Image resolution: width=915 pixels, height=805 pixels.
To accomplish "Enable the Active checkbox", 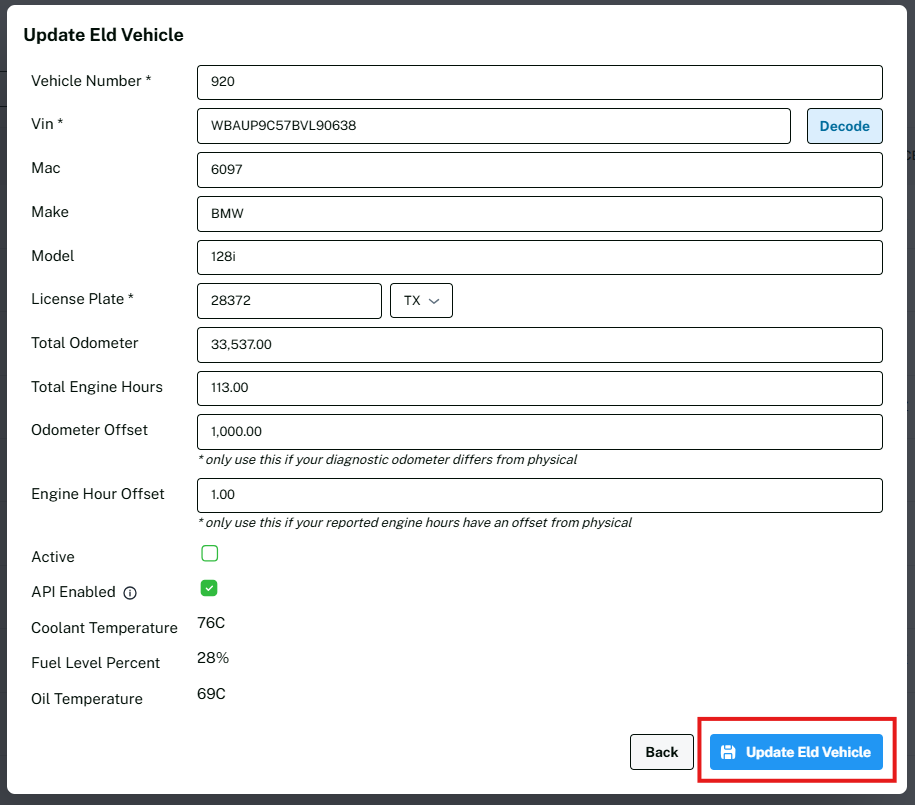I will coord(210,554).
